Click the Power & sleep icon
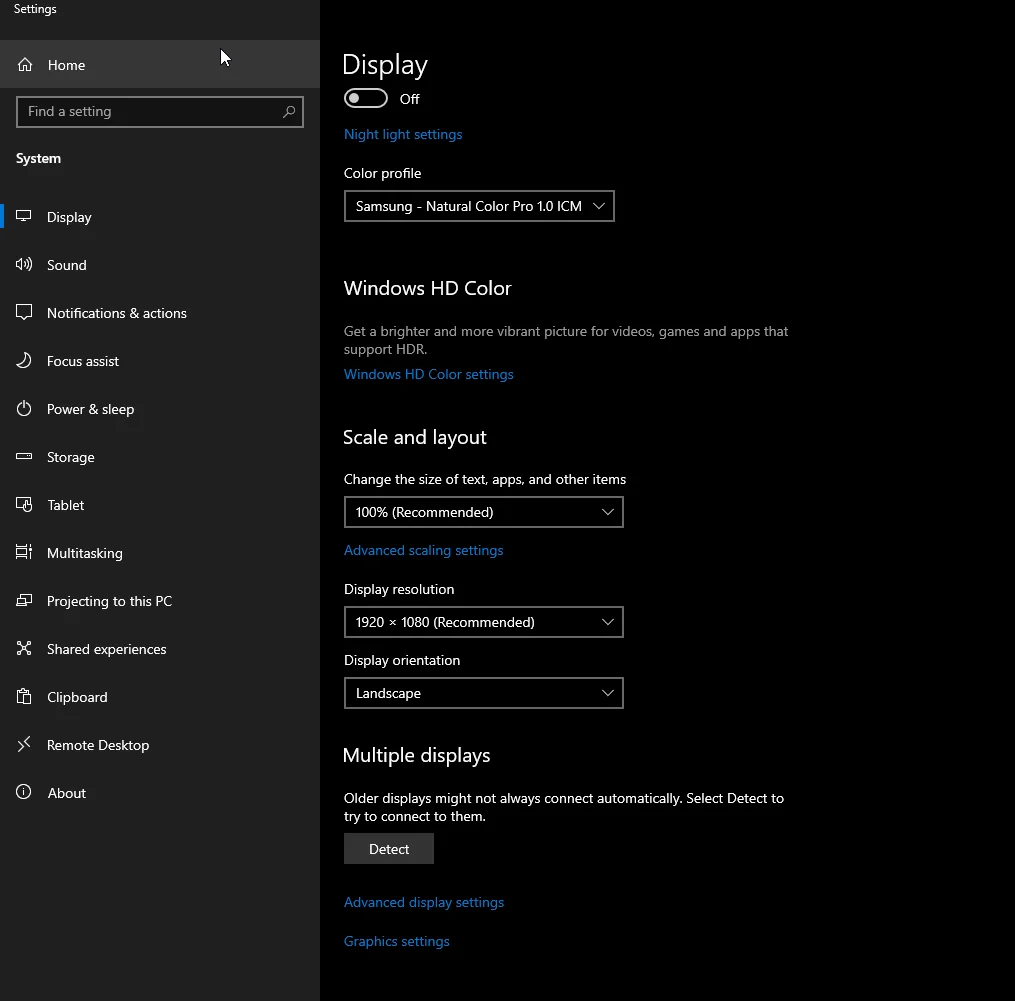 click(x=24, y=409)
